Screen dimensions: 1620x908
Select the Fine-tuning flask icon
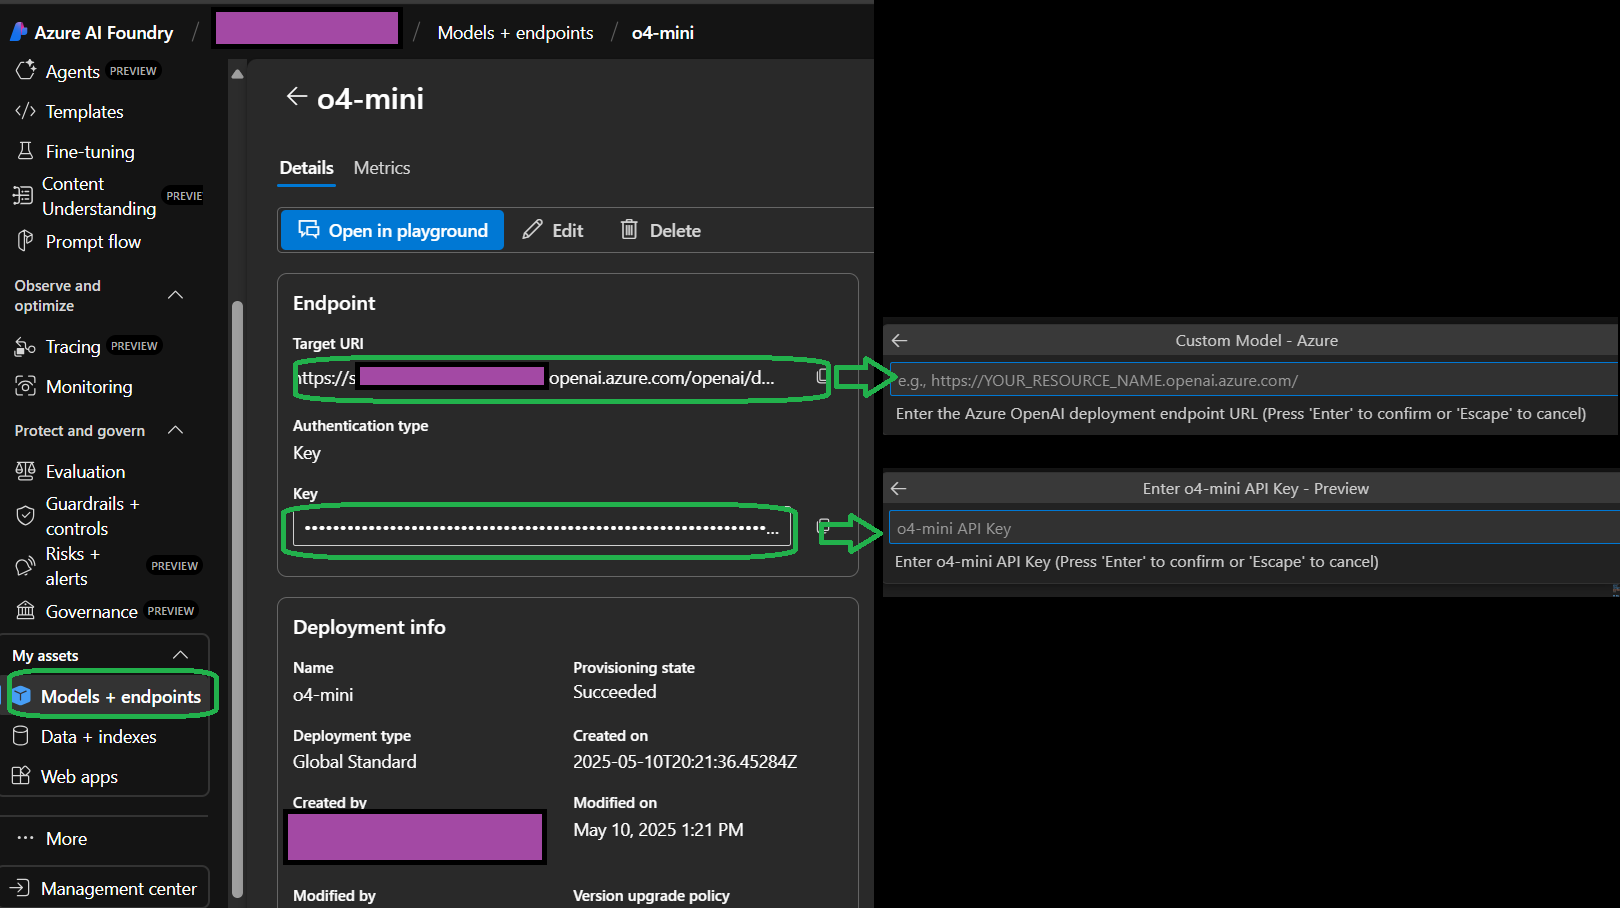click(x=25, y=151)
